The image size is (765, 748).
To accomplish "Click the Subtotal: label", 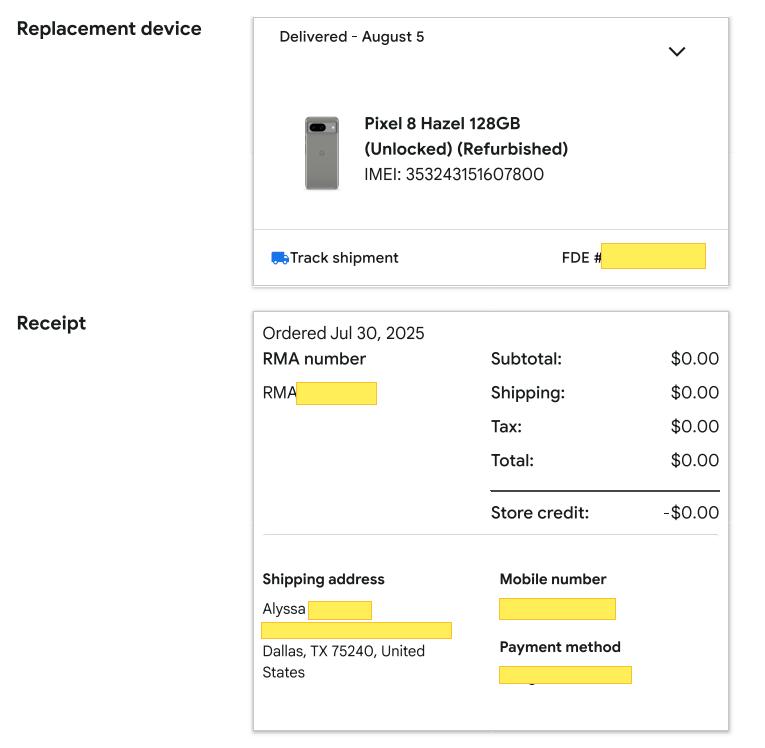I will pyautogui.click(x=526, y=359).
